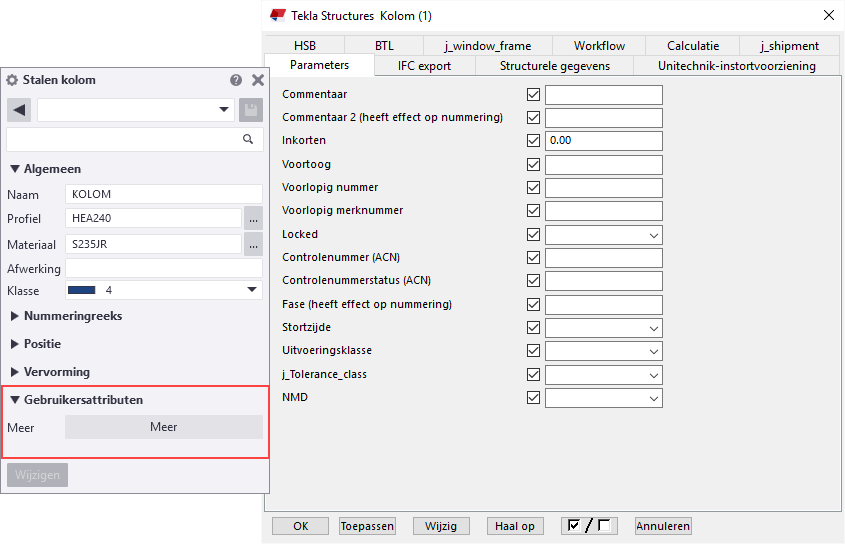This screenshot has width=845, height=544.
Task: Switch to the BTL tab
Action: pos(384,46)
